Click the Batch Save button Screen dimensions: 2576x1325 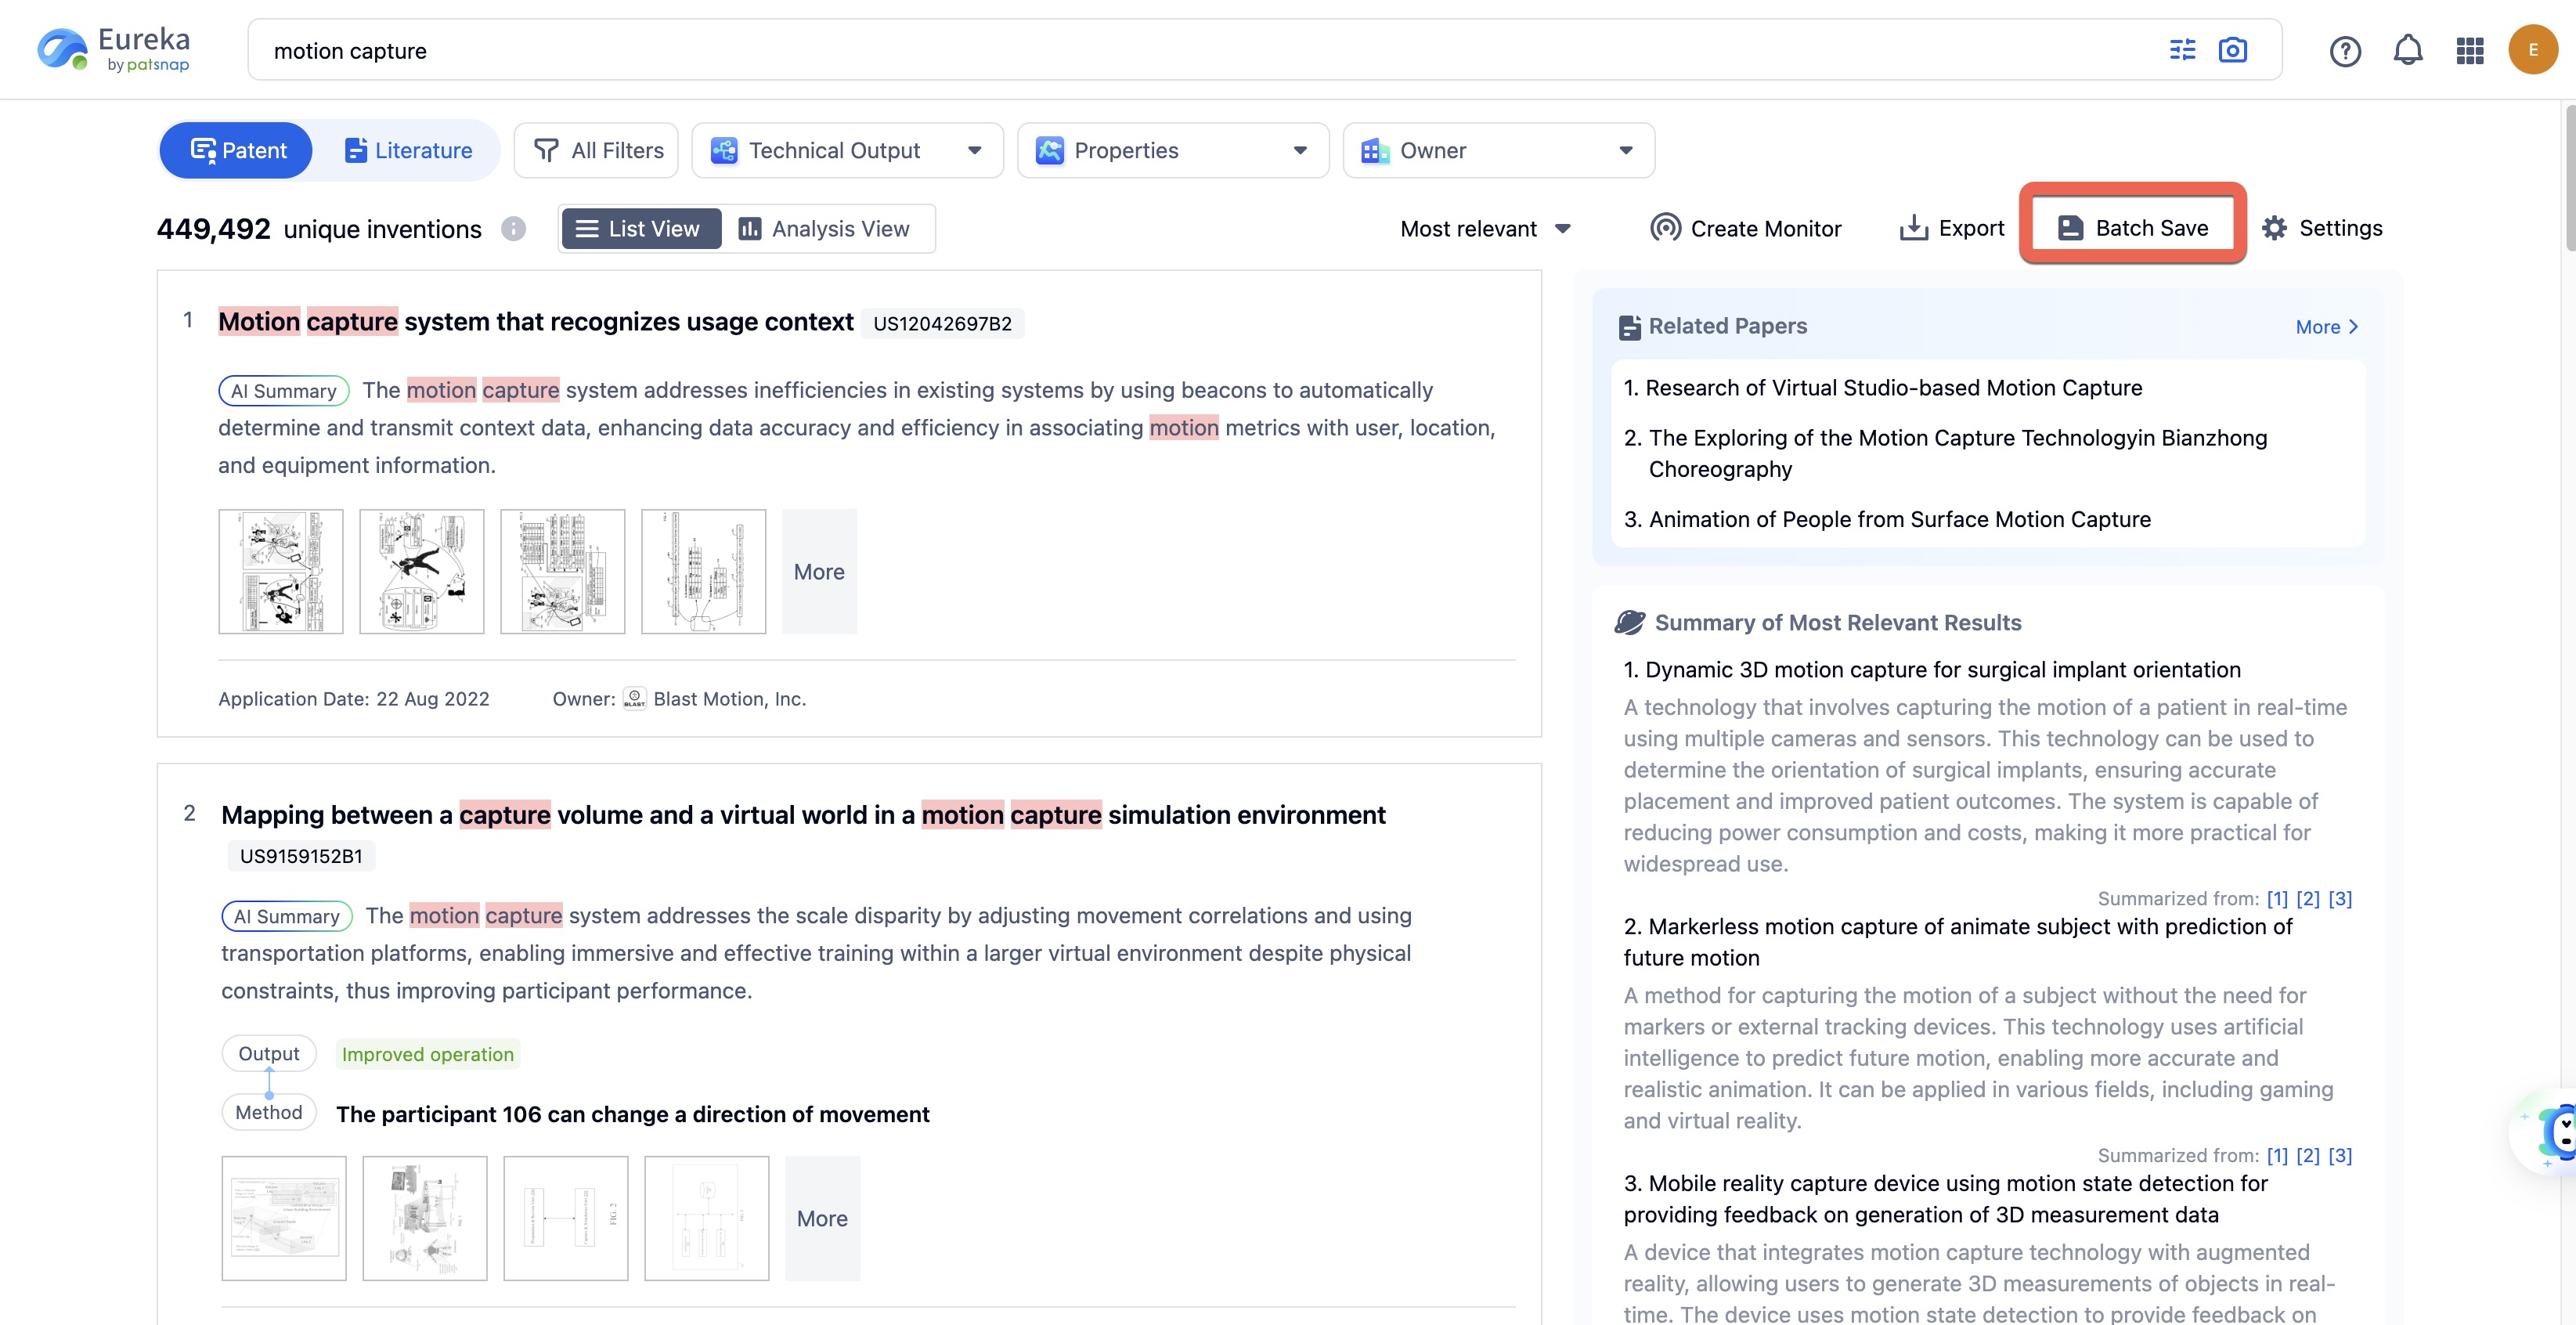(x=2132, y=228)
